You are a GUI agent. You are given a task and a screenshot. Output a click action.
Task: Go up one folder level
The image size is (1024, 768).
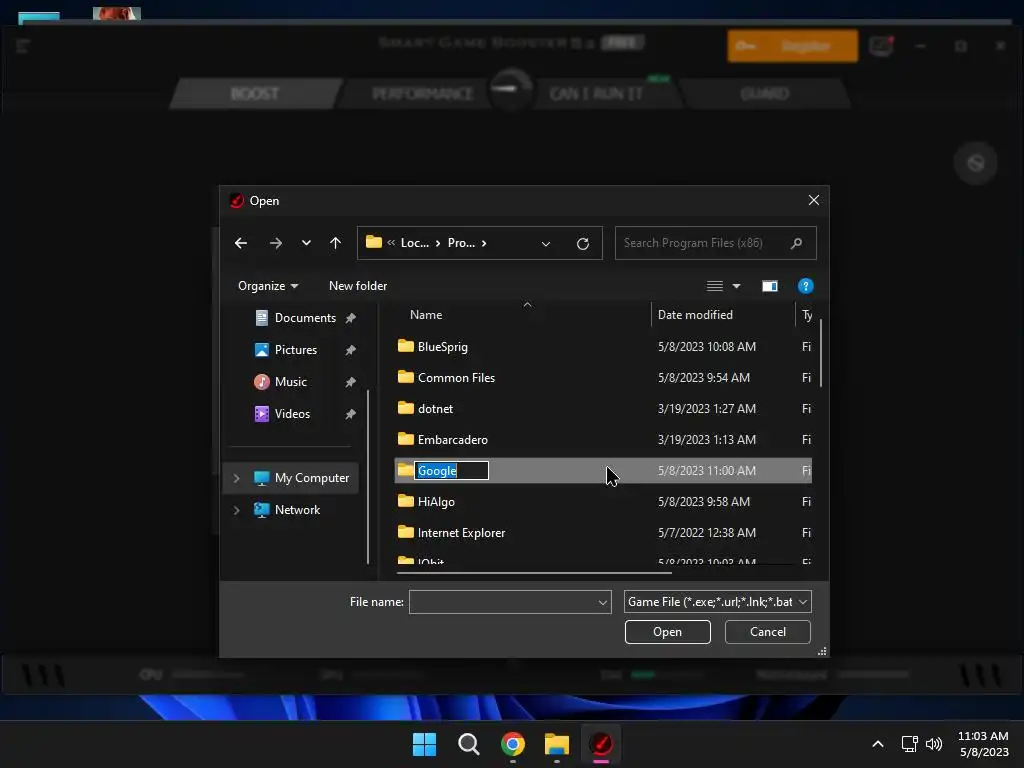click(336, 243)
